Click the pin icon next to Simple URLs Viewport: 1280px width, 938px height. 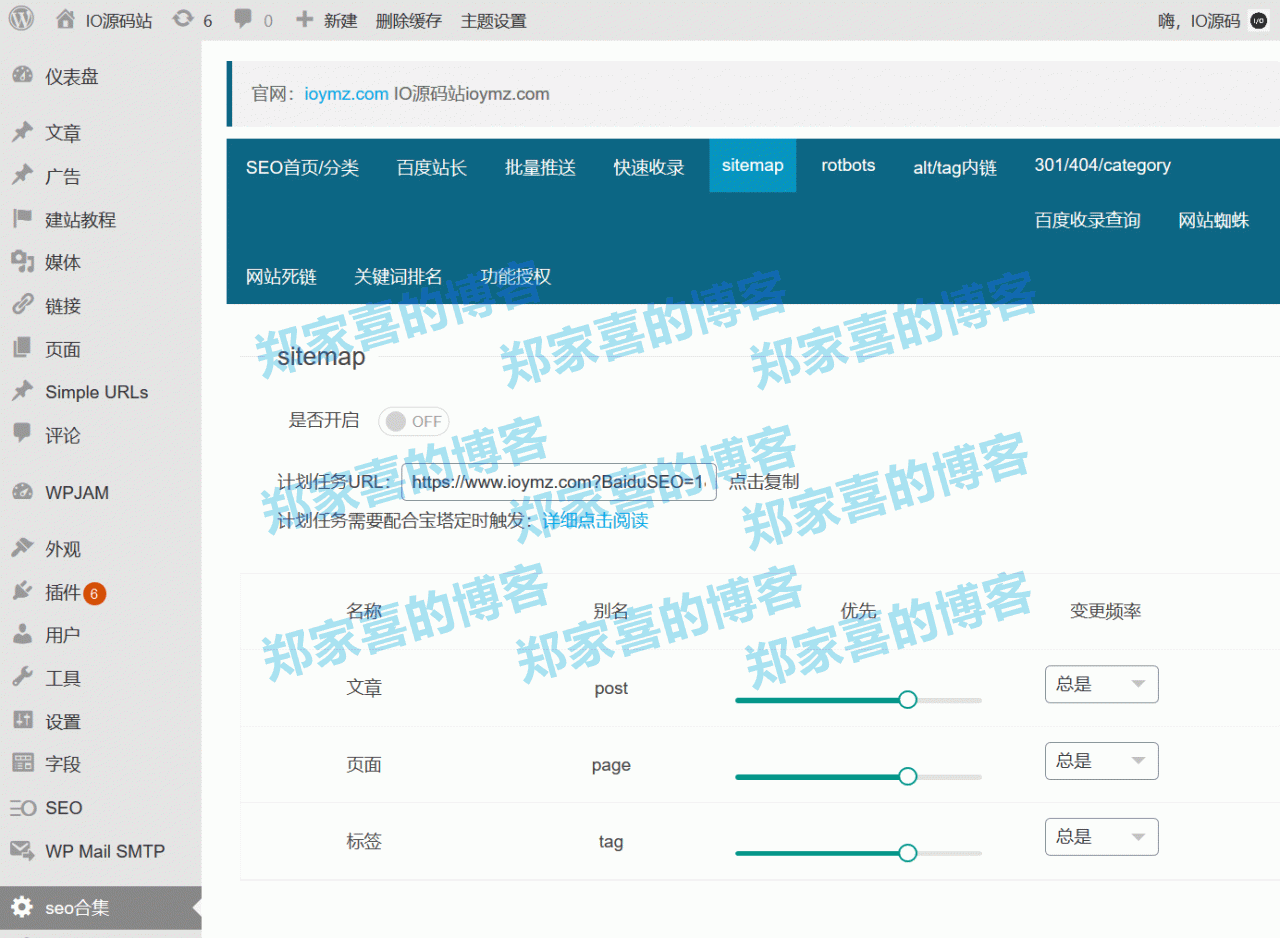click(22, 391)
